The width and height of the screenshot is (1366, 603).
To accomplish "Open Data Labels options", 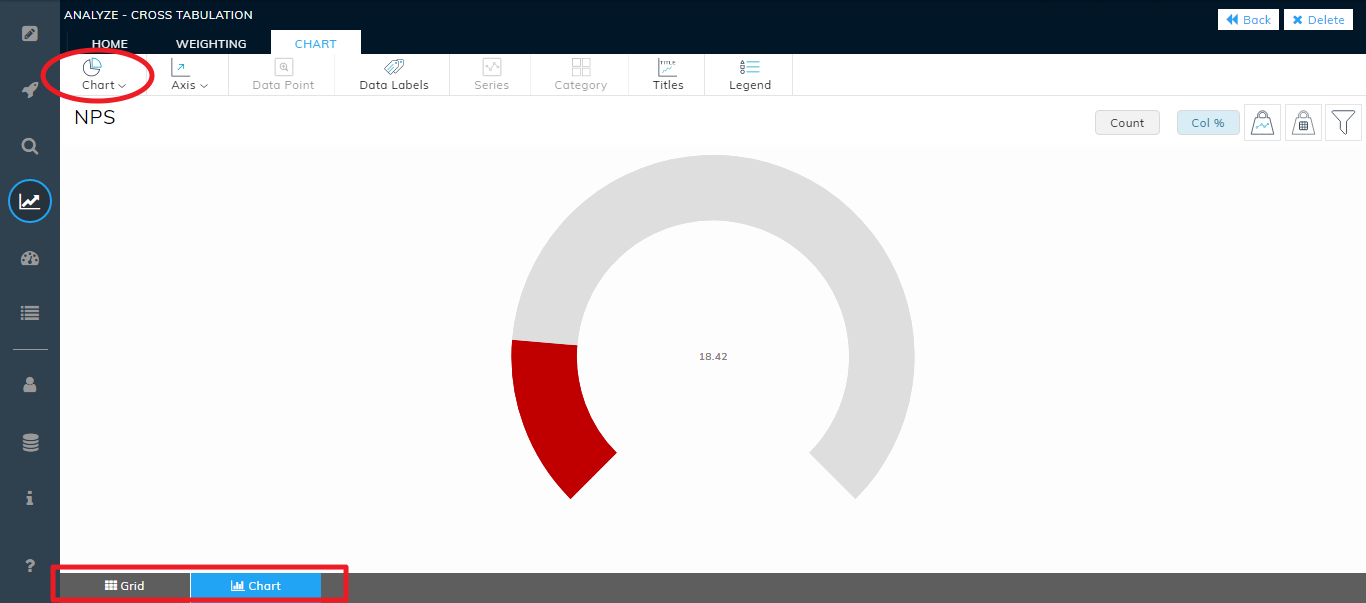I will (x=394, y=75).
